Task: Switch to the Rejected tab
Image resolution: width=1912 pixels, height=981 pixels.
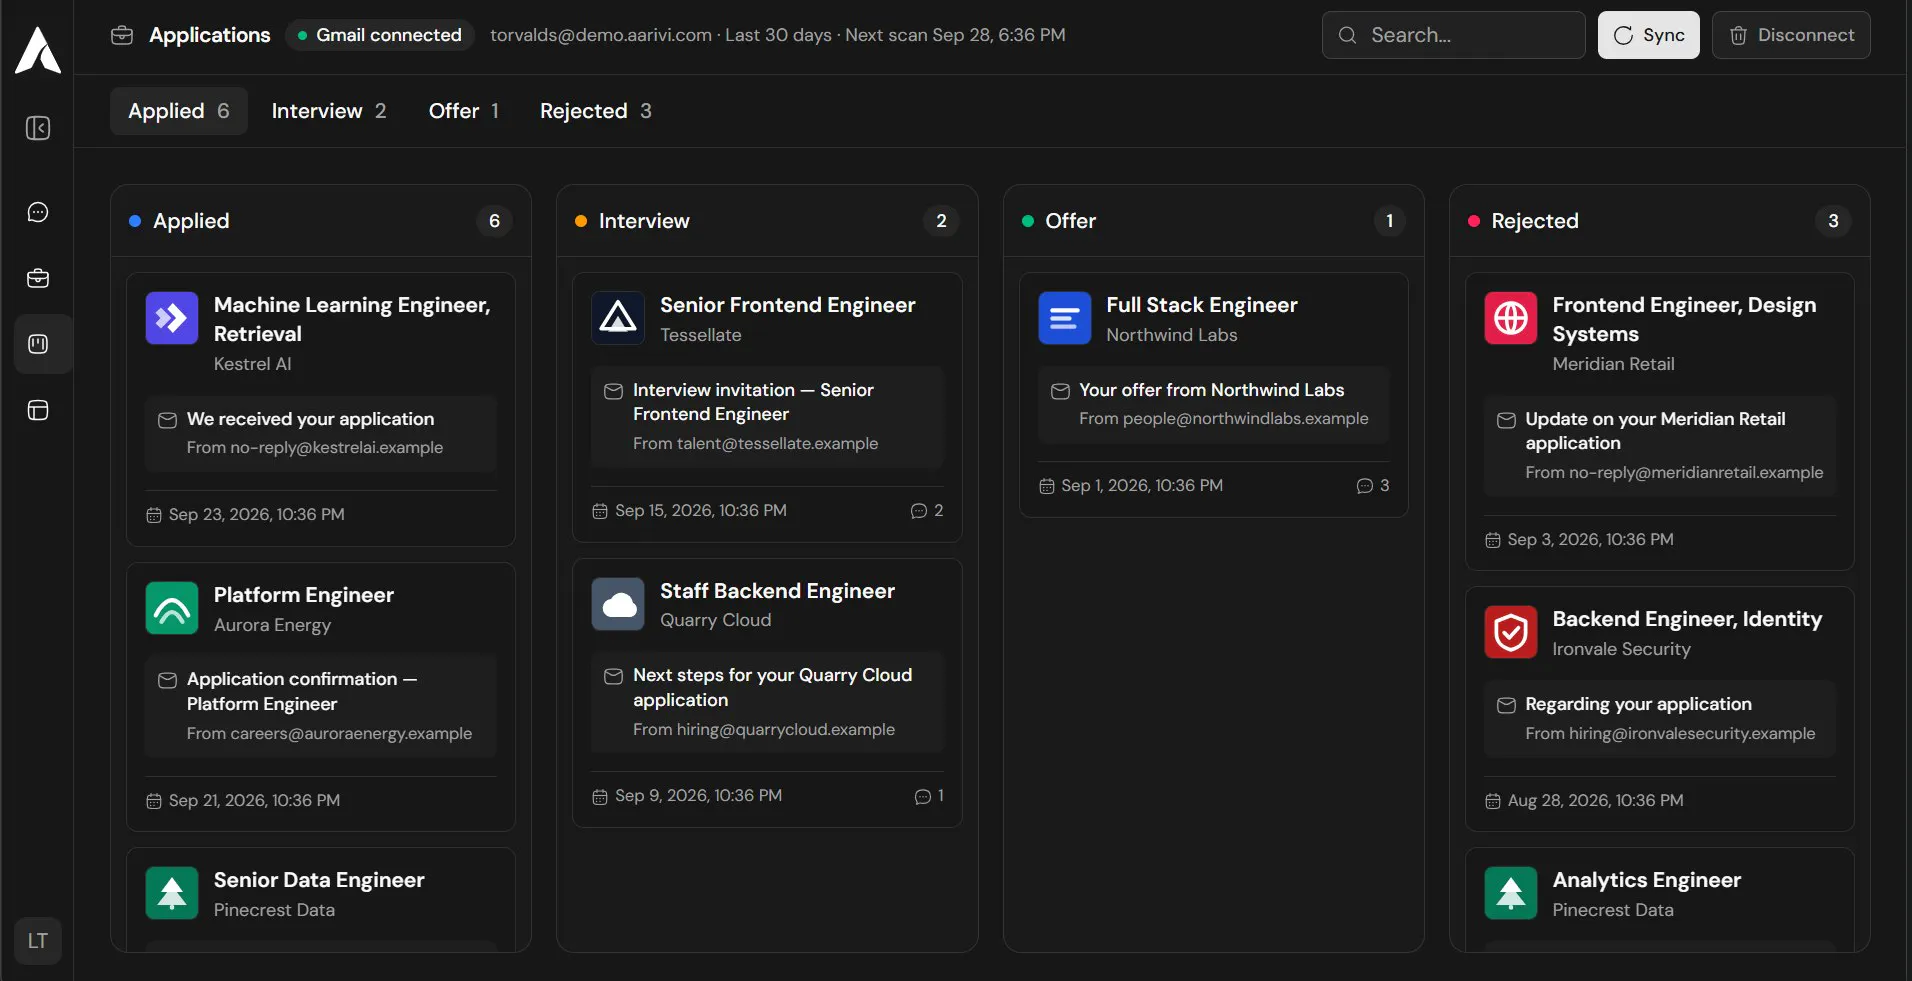Action: click(596, 111)
